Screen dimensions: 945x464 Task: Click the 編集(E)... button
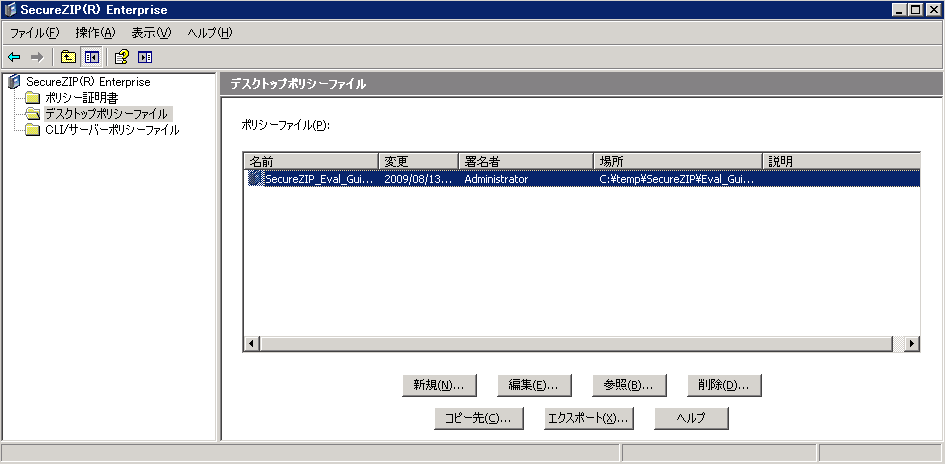(x=535, y=385)
